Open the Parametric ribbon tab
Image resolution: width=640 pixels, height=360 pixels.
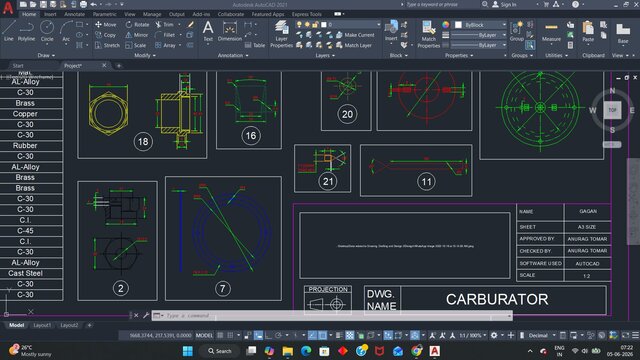(x=104, y=14)
